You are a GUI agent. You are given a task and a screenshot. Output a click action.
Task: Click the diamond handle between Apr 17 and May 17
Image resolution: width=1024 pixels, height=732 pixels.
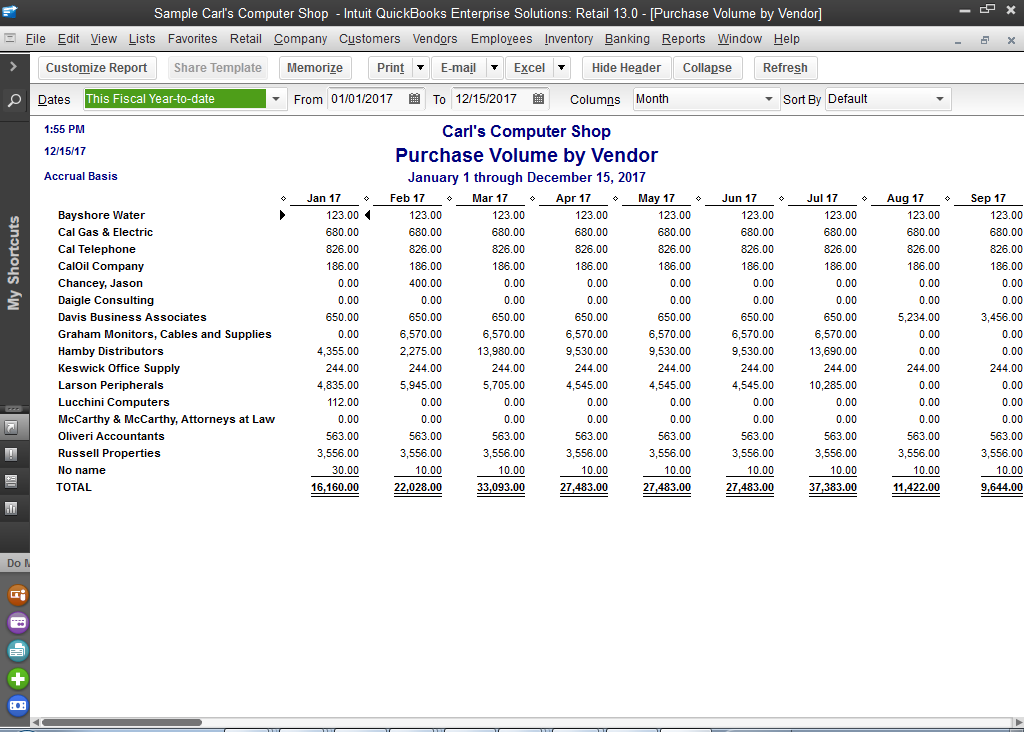[x=615, y=199]
